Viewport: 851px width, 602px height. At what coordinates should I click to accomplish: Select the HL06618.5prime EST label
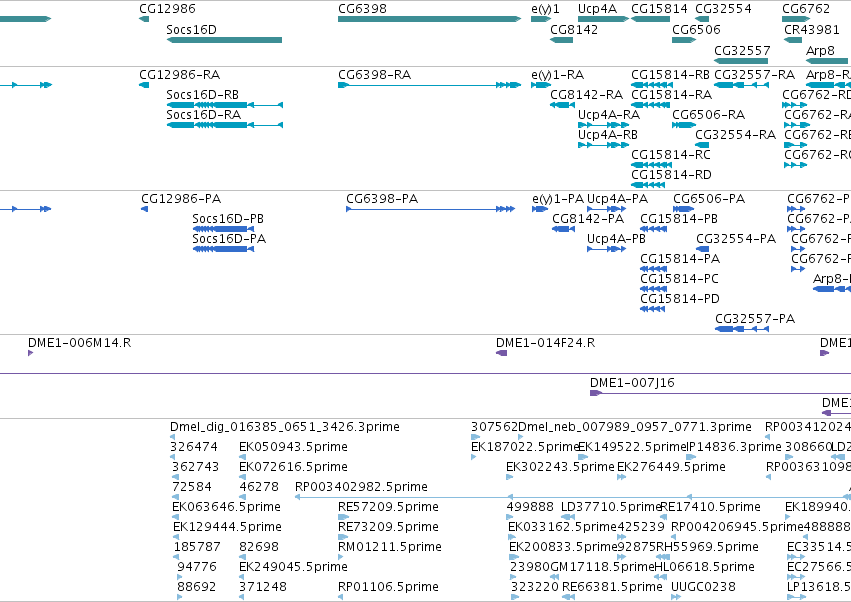coord(704,567)
